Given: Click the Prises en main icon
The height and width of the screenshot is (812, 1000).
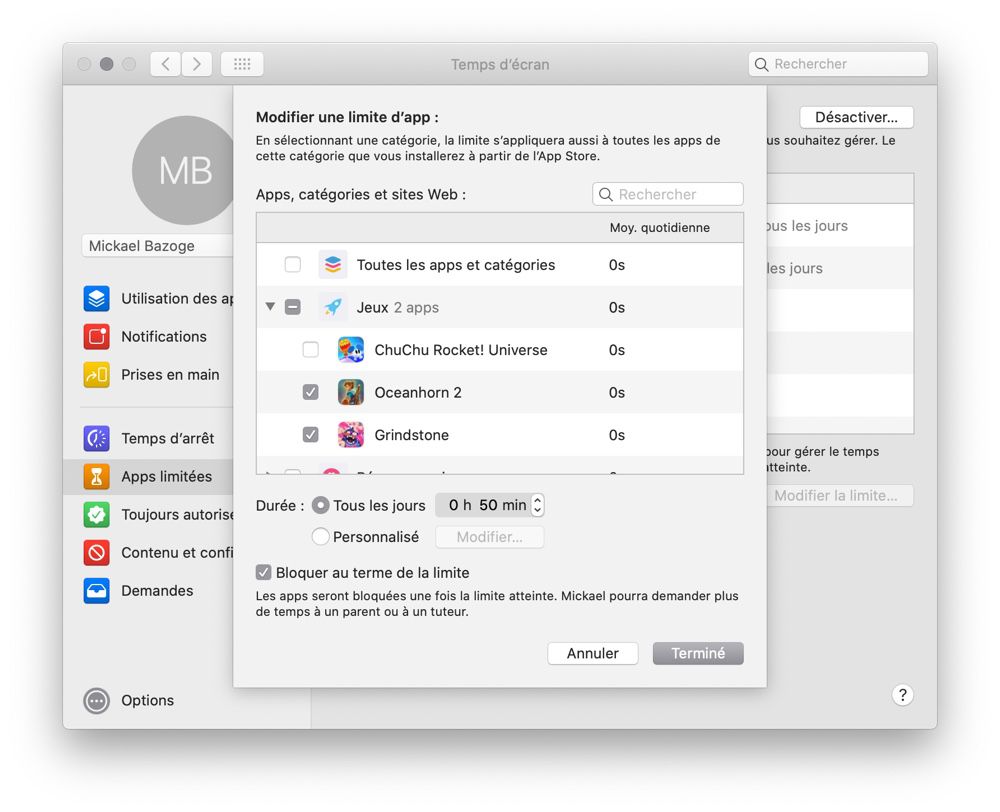Looking at the screenshot, I should point(96,375).
